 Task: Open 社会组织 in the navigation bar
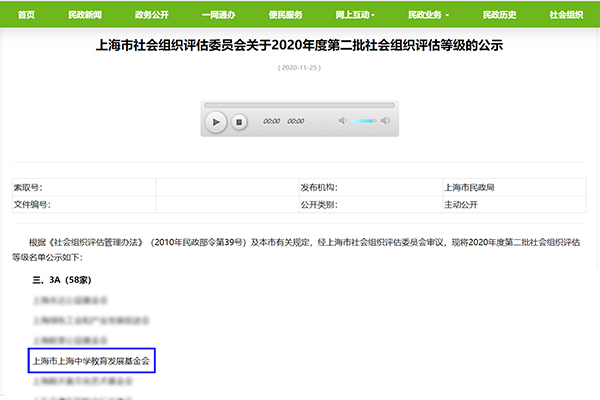pos(566,15)
